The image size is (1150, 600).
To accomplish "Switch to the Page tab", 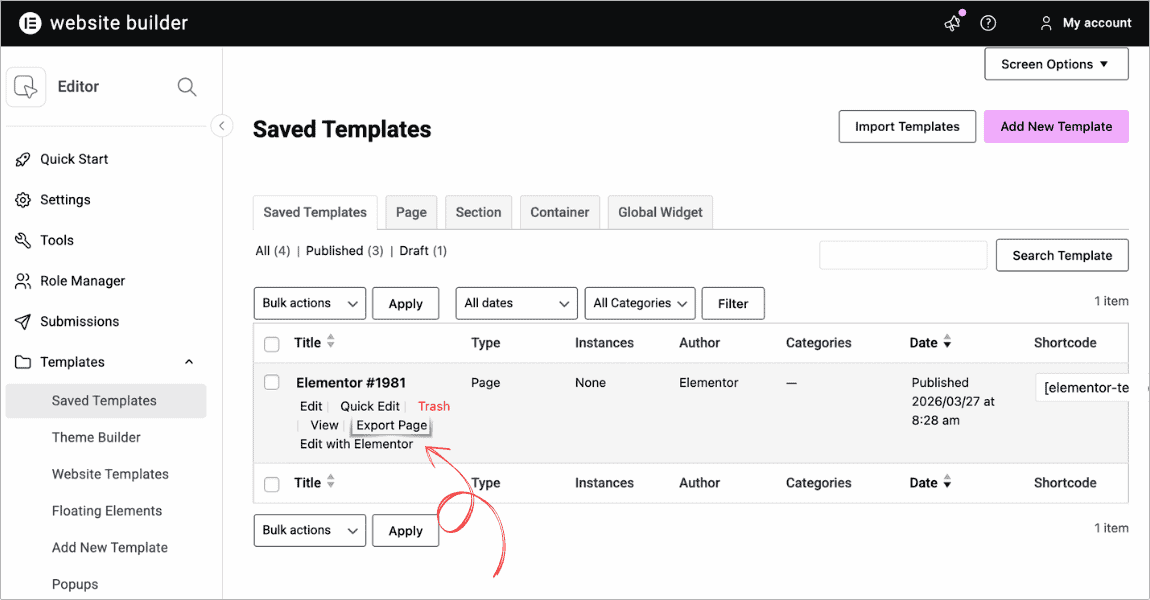I will point(411,212).
